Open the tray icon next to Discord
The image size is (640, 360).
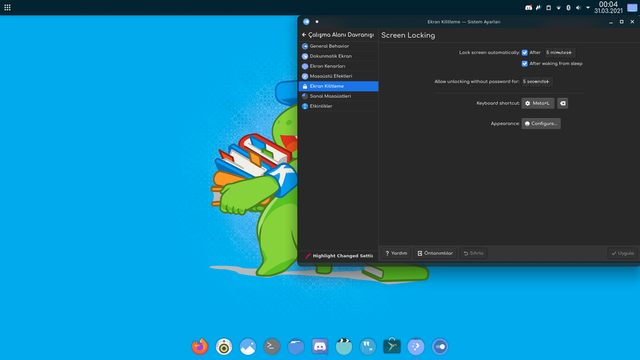pos(538,7)
